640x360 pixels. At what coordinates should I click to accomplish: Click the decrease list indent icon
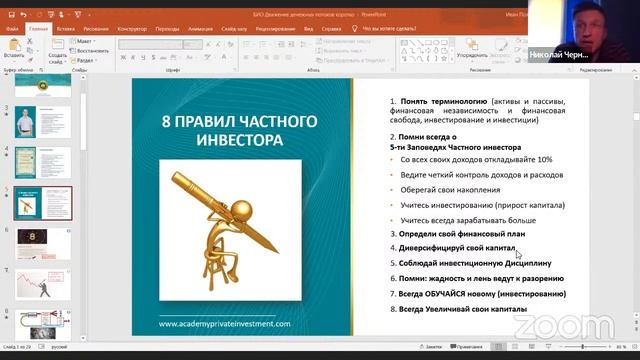tap(281, 44)
